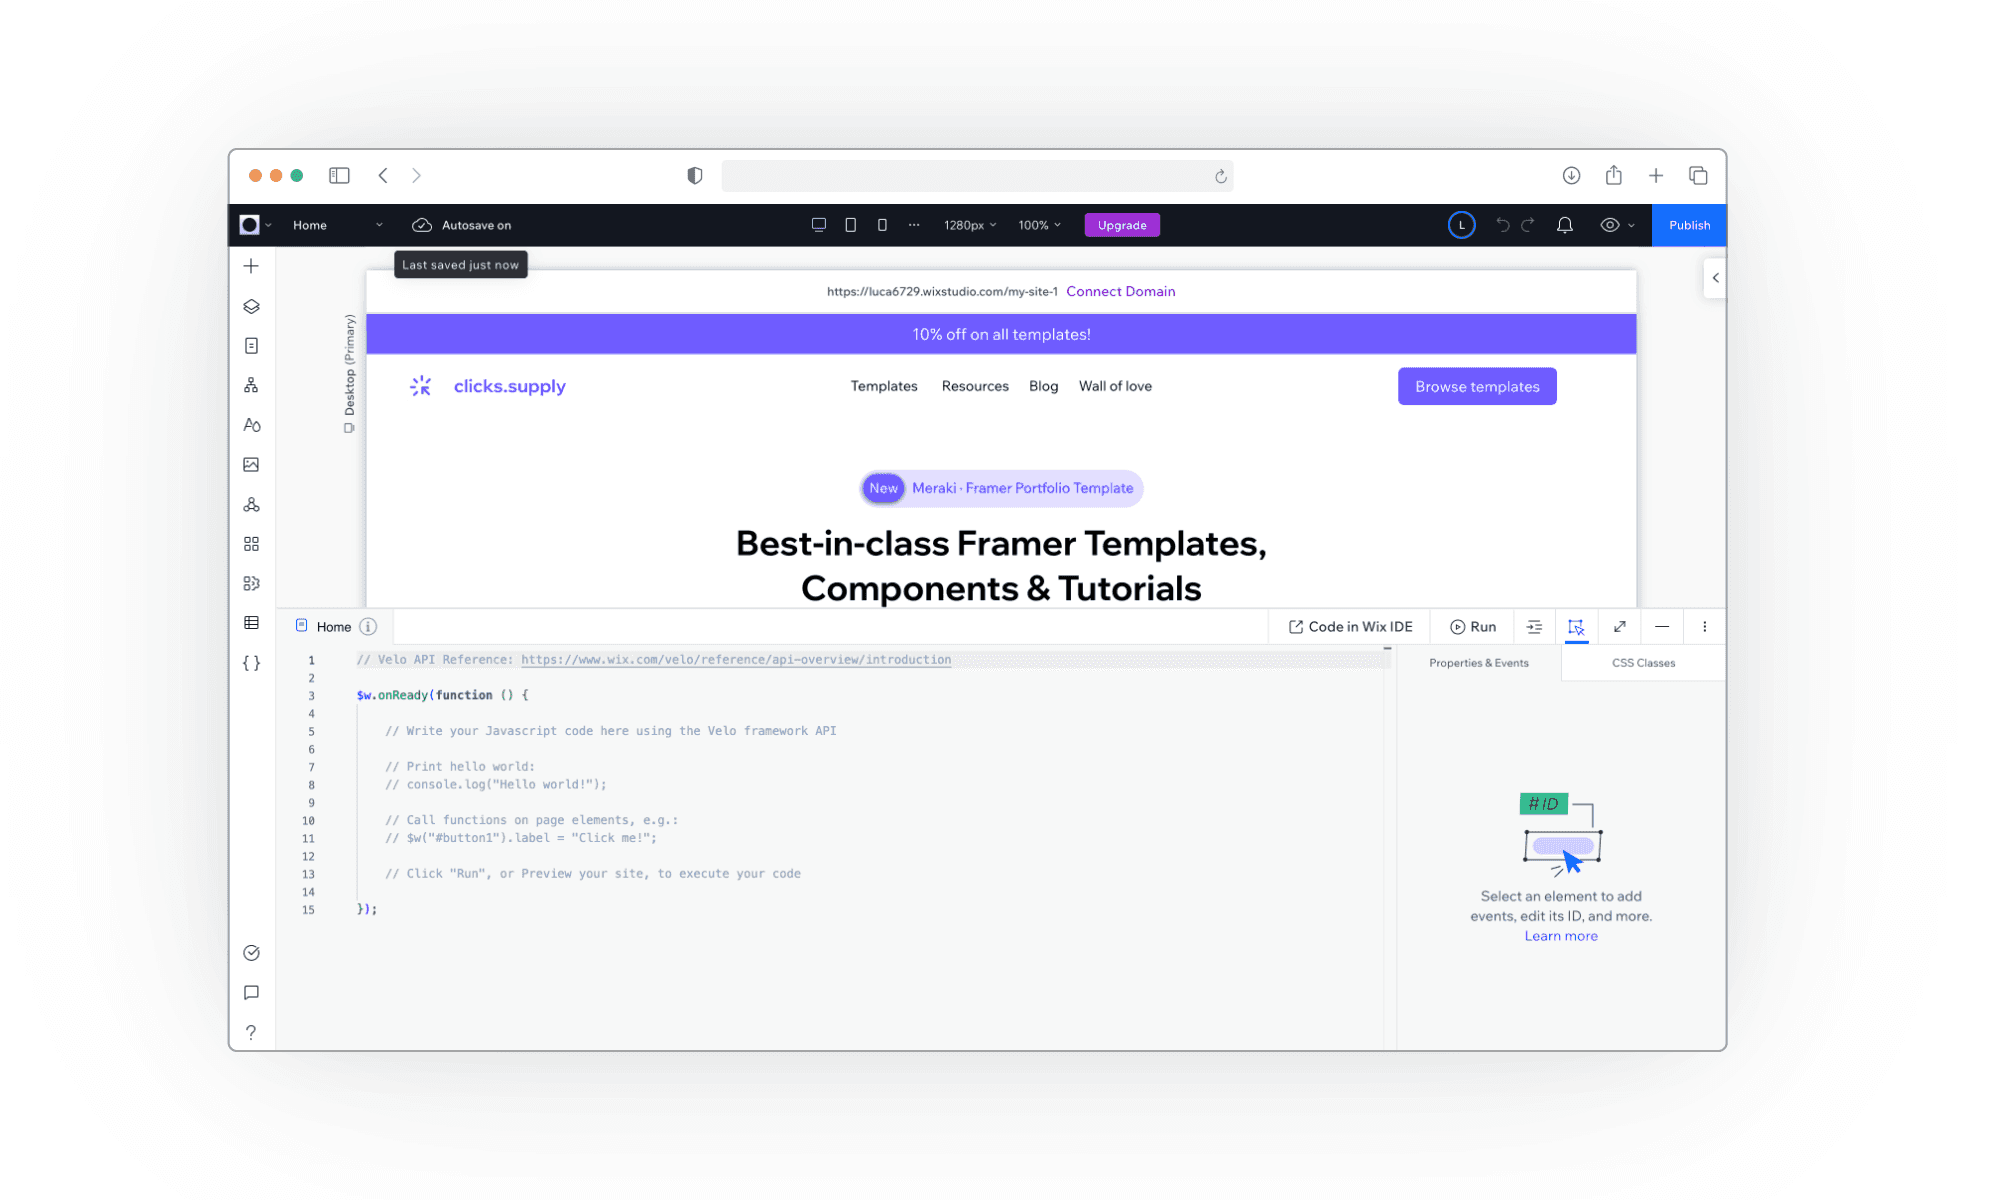This screenshot has height=1200, width=2000.
Task: Click Run button in code editor
Action: coord(1474,626)
